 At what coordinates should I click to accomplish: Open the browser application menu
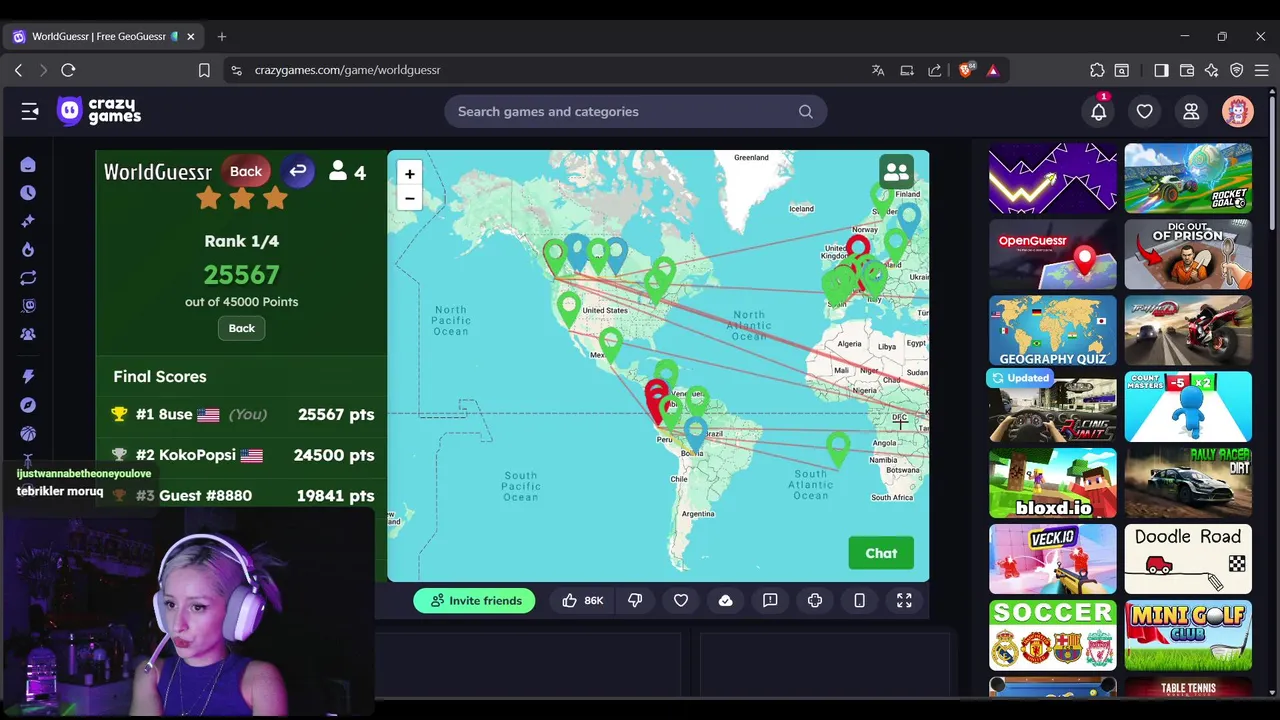(1261, 70)
